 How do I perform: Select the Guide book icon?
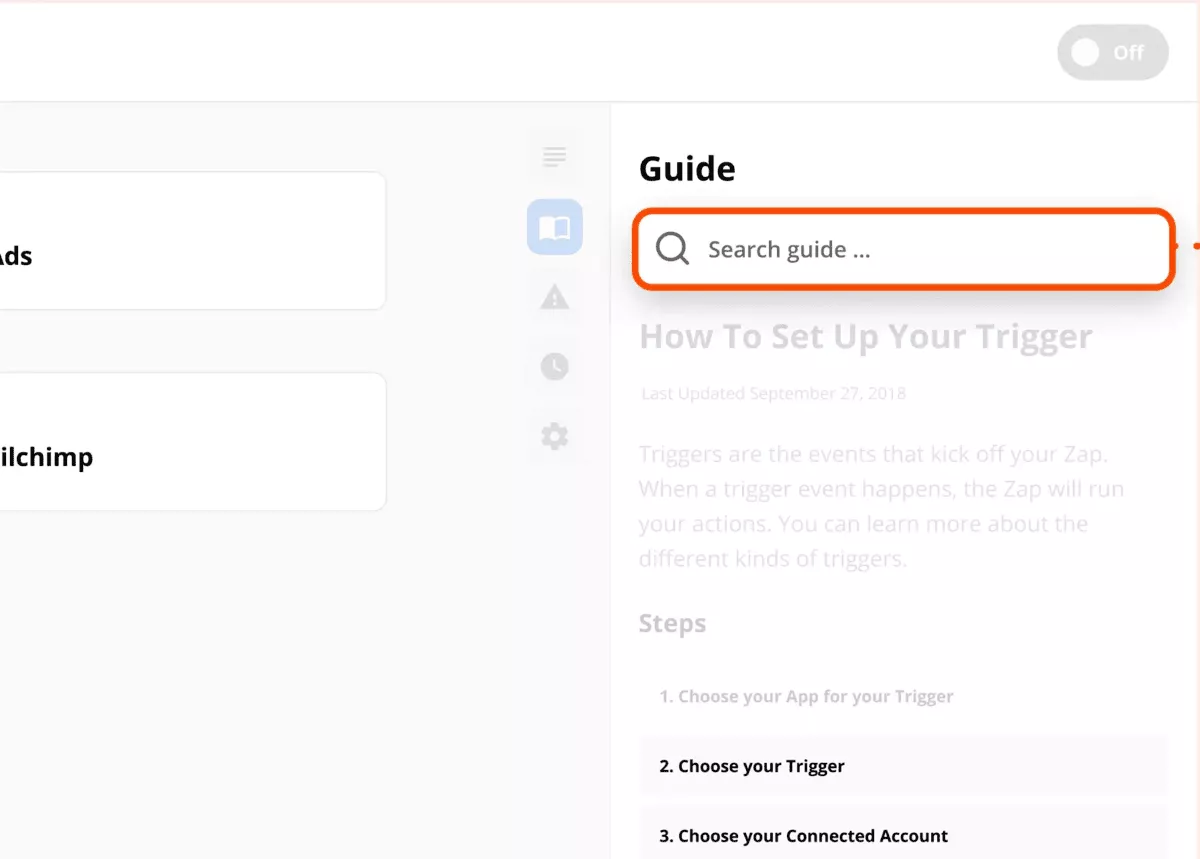click(554, 227)
